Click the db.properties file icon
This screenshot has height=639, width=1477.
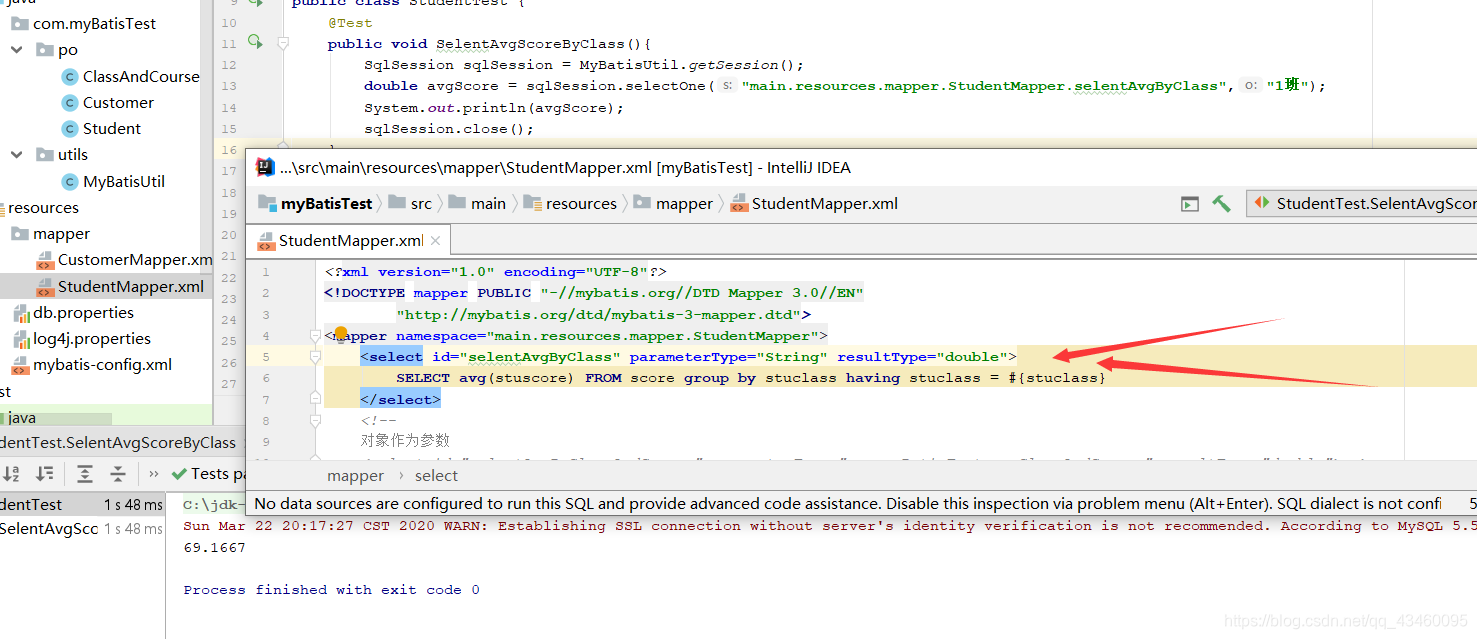pyautogui.click(x=20, y=313)
